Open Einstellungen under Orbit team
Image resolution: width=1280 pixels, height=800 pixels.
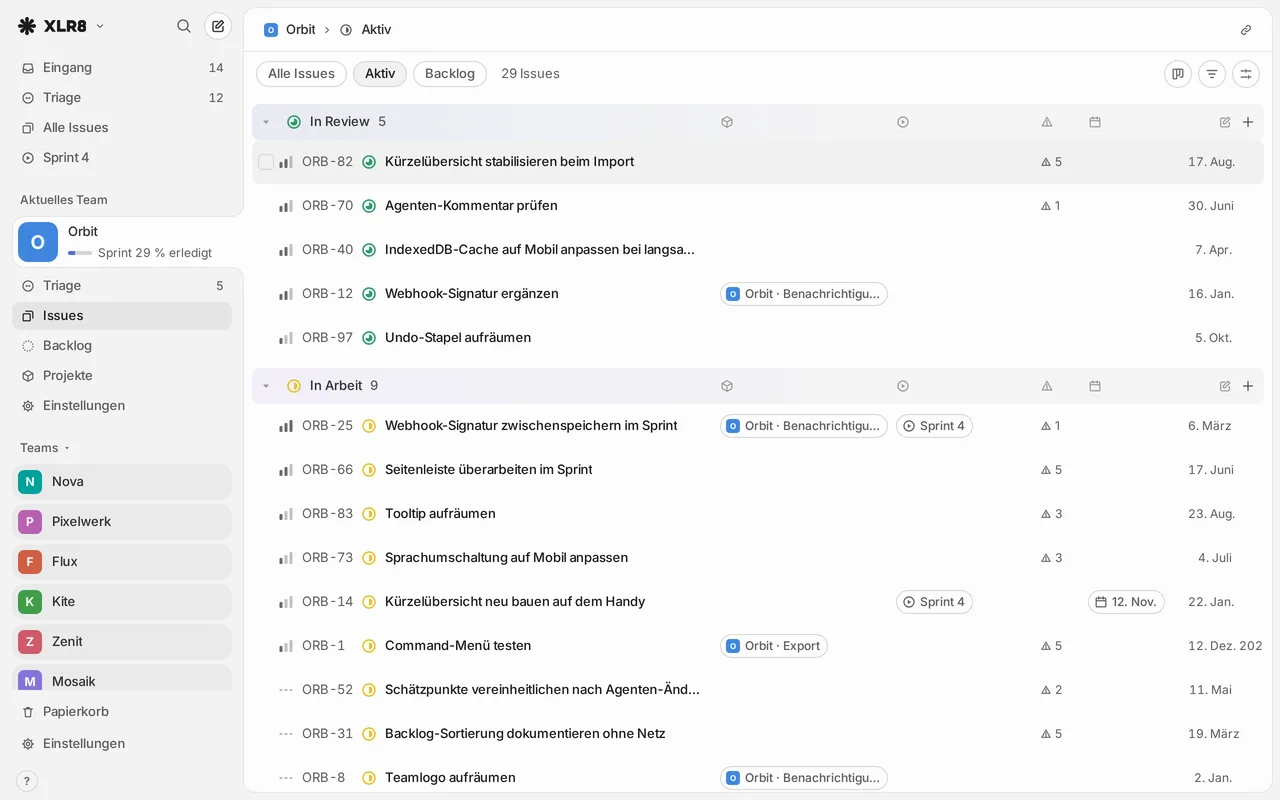click(x=122, y=406)
